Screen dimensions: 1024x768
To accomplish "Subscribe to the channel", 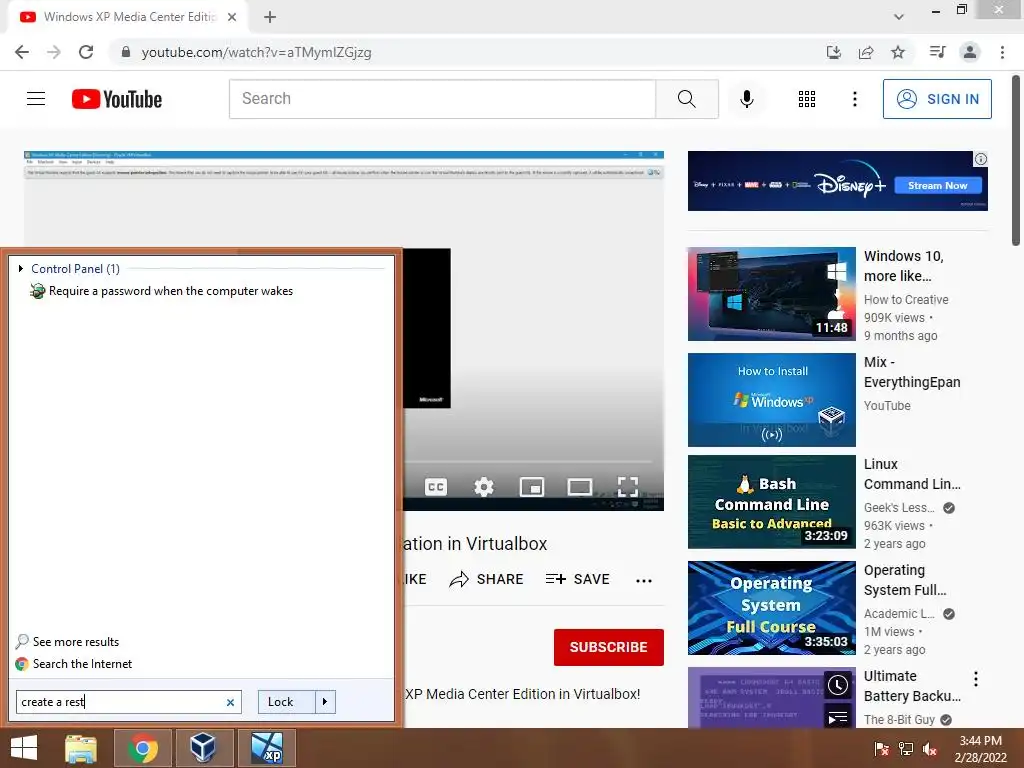I will pos(609,647).
